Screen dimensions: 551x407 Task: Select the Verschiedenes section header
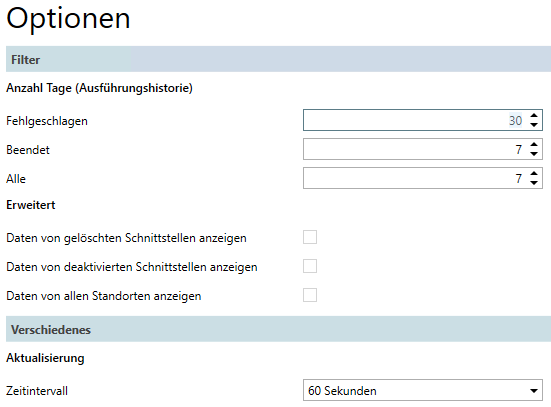pos(278,329)
